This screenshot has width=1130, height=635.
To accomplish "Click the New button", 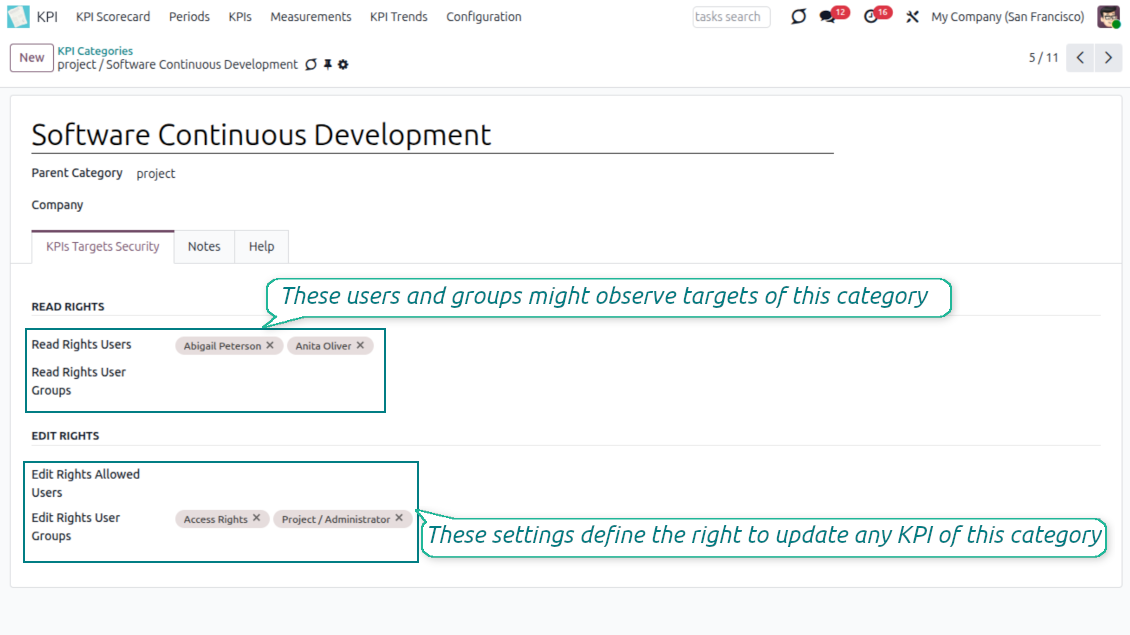I will tap(32, 58).
